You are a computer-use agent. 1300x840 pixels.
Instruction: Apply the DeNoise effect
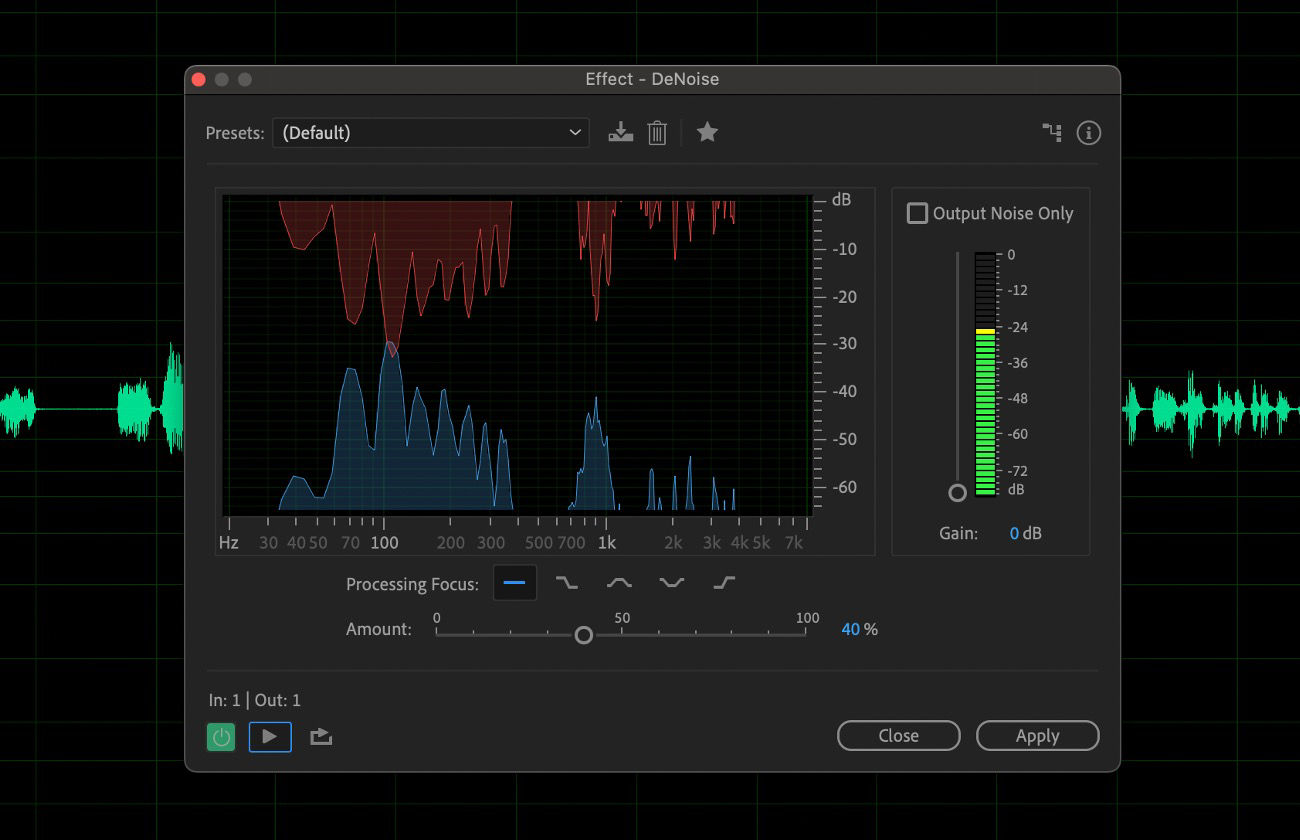(1037, 735)
